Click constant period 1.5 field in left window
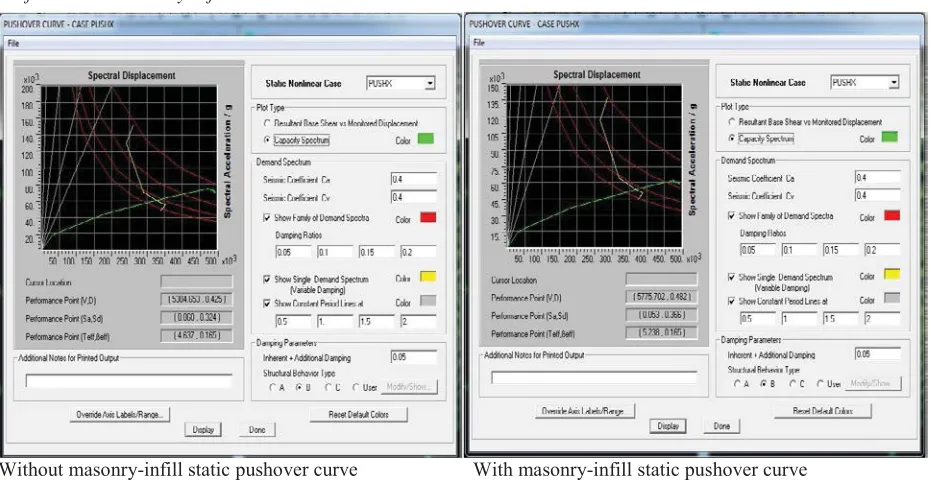The height and width of the screenshot is (484, 930). pos(377,321)
